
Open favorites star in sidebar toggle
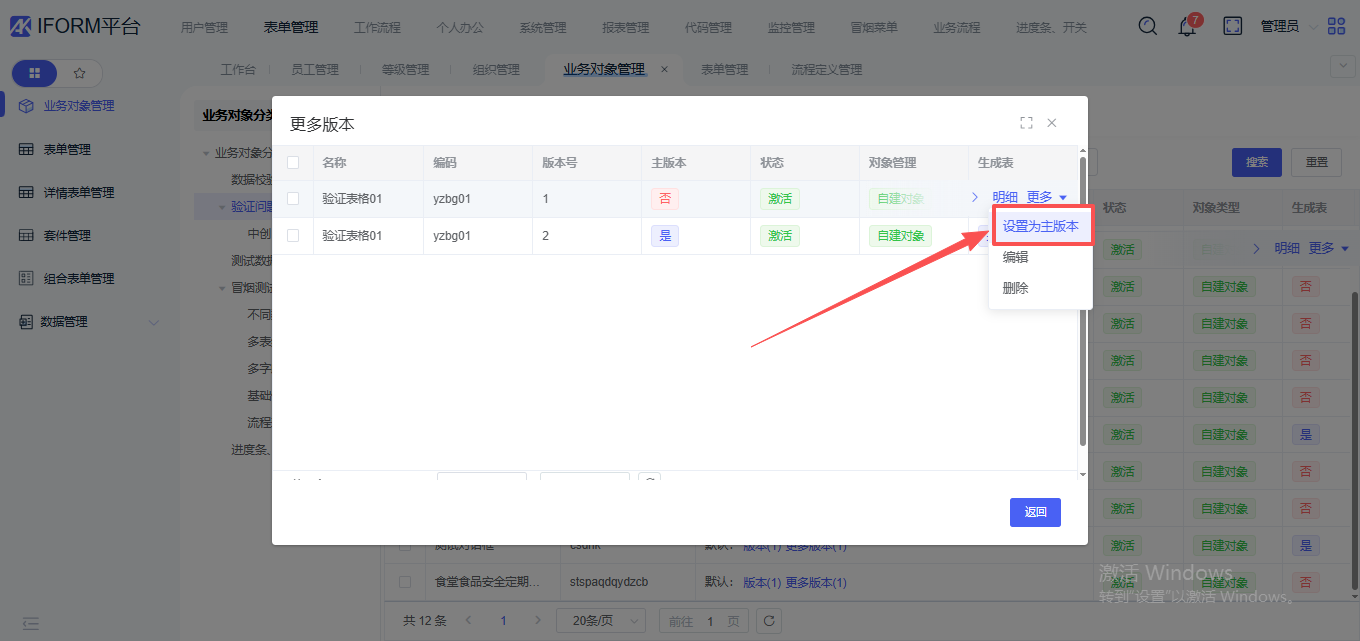[80, 73]
